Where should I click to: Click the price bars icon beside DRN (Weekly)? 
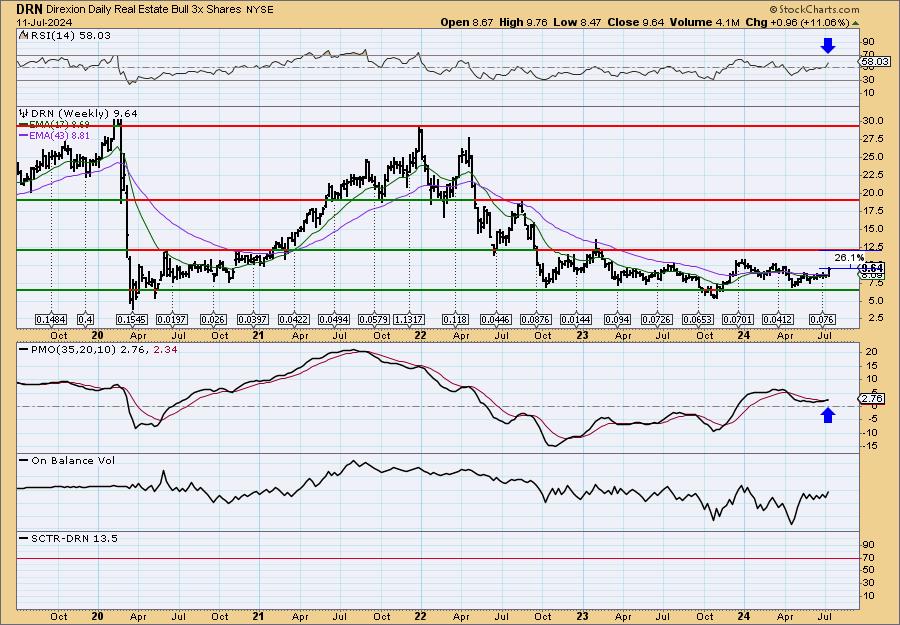tap(24, 113)
